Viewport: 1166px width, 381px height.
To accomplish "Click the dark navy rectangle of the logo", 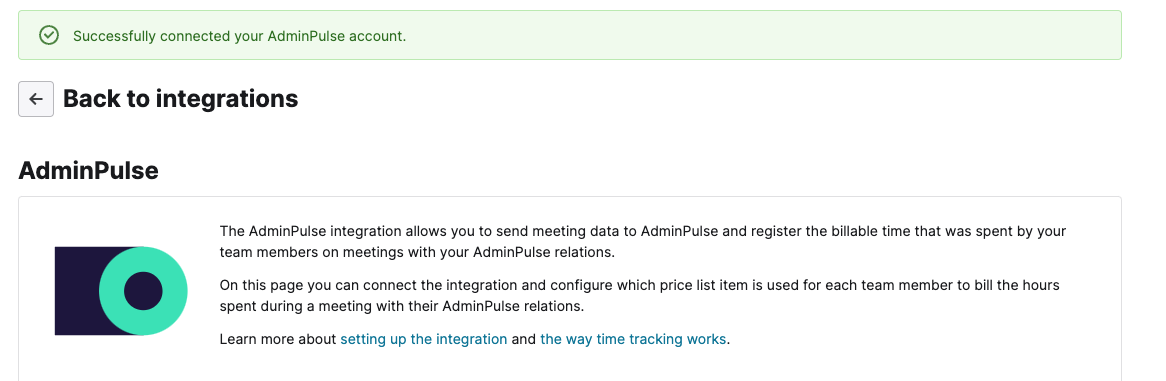I will [x=77, y=290].
